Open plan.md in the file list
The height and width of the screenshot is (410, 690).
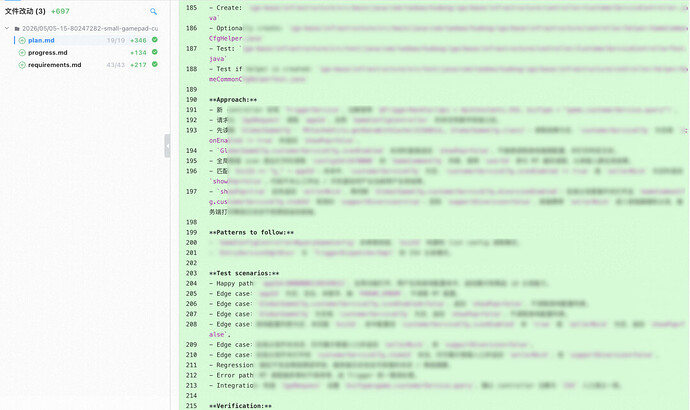tap(41, 40)
